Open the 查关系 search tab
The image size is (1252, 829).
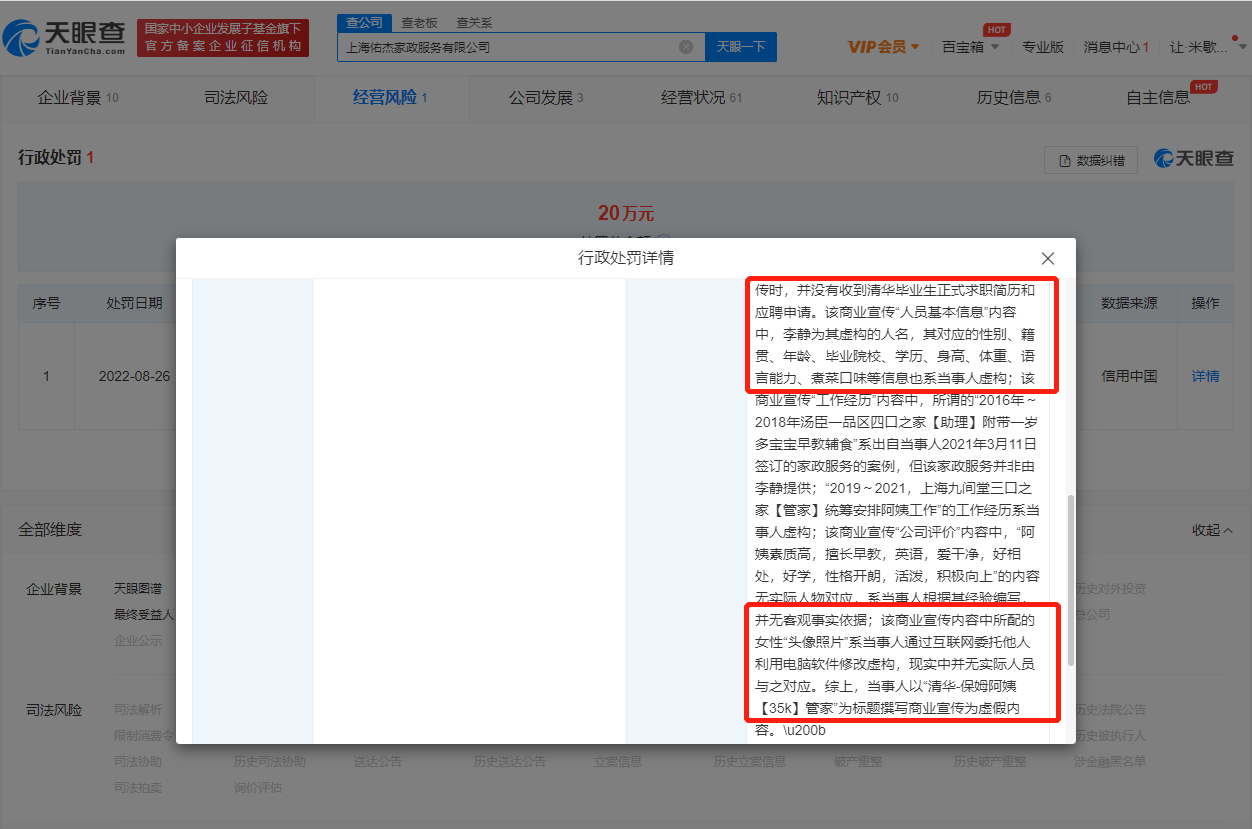point(473,21)
